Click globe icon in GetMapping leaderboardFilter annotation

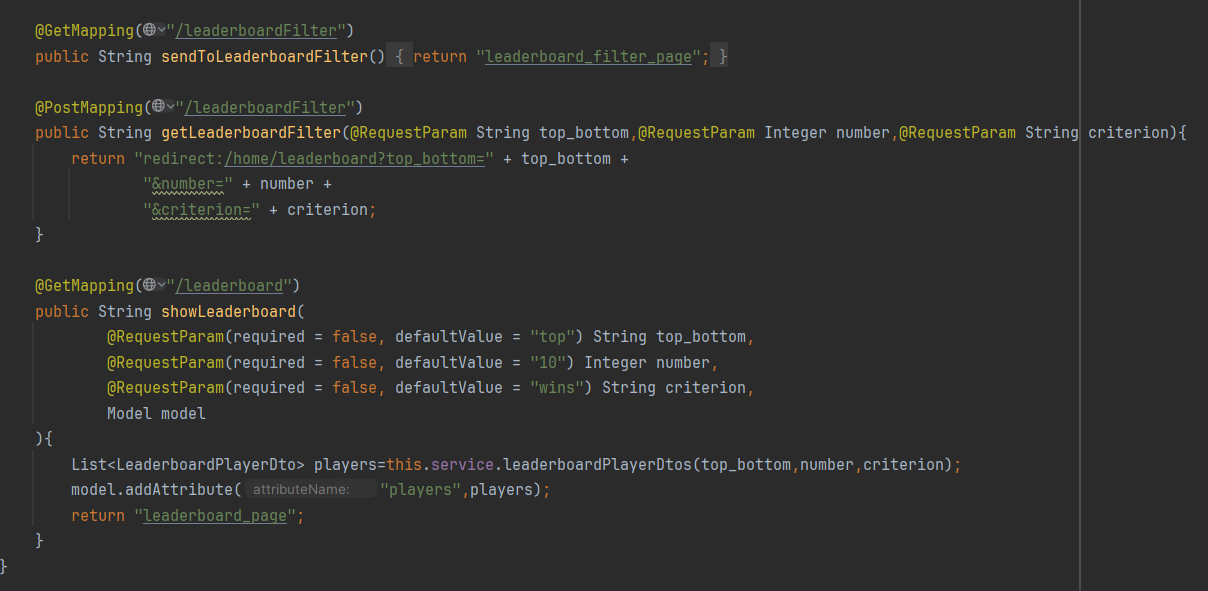click(x=149, y=31)
